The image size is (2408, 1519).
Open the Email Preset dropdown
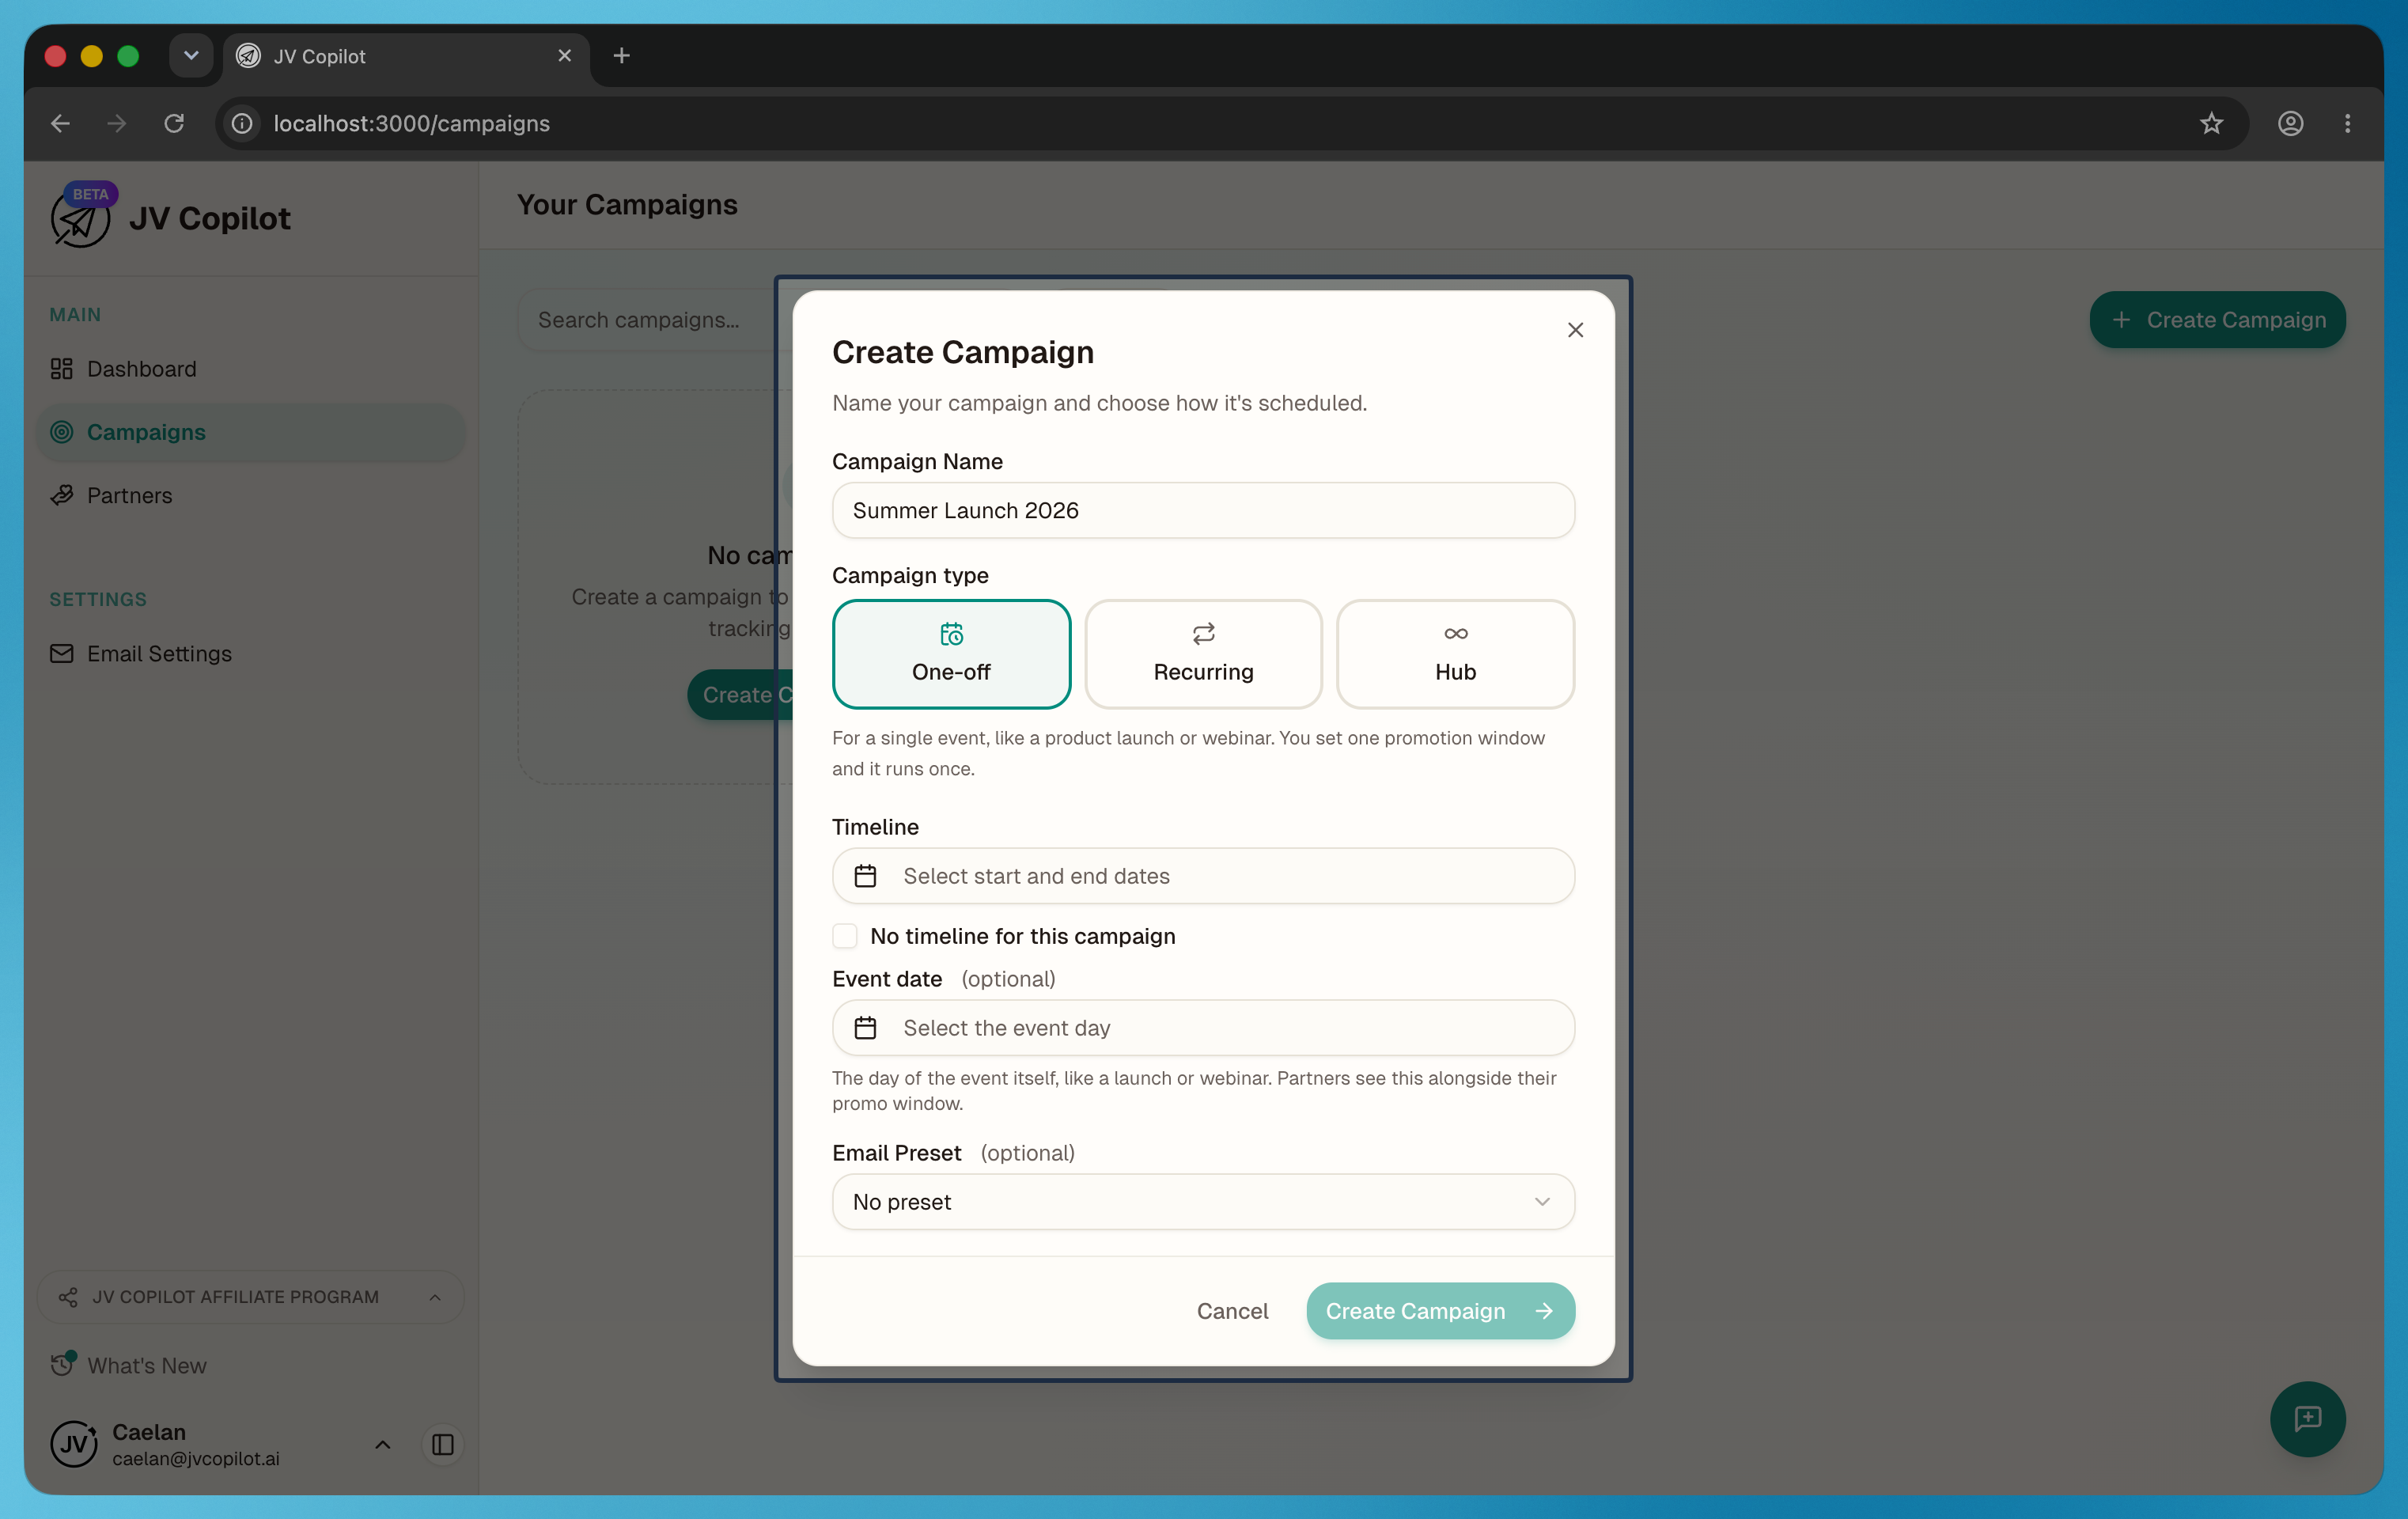(1203, 1202)
